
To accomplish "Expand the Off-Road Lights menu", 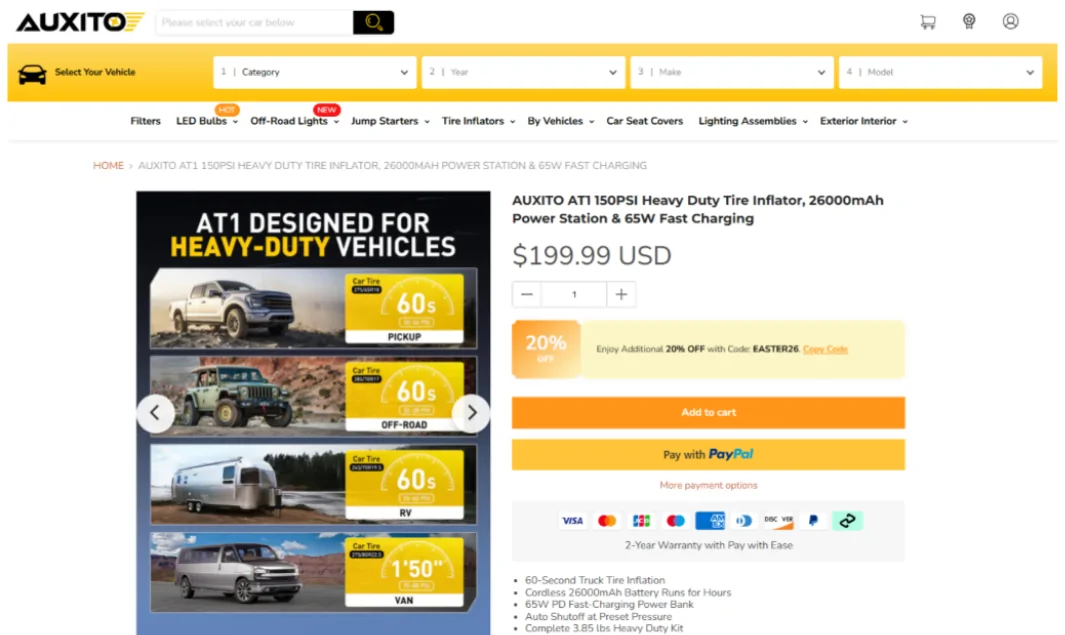I will [294, 121].
